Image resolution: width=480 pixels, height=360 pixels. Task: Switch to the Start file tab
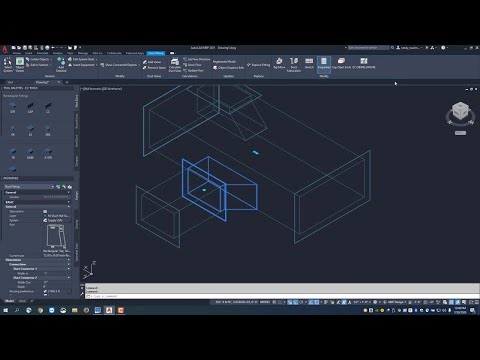[10, 82]
